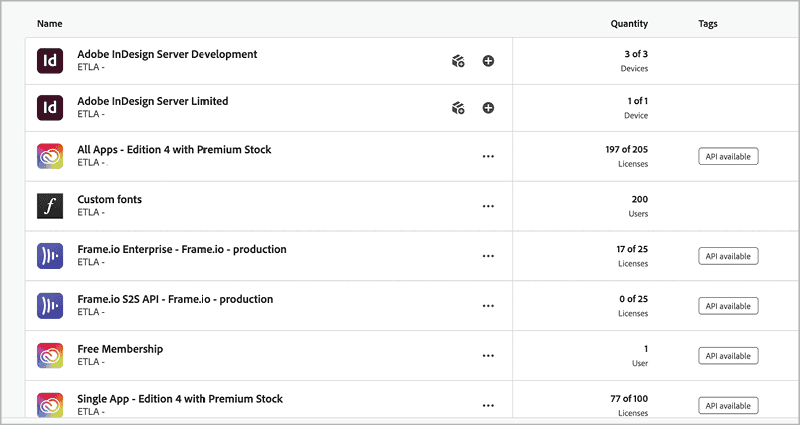Open Frame.io S2S API - Frame.io - production

pyautogui.click(x=175, y=299)
